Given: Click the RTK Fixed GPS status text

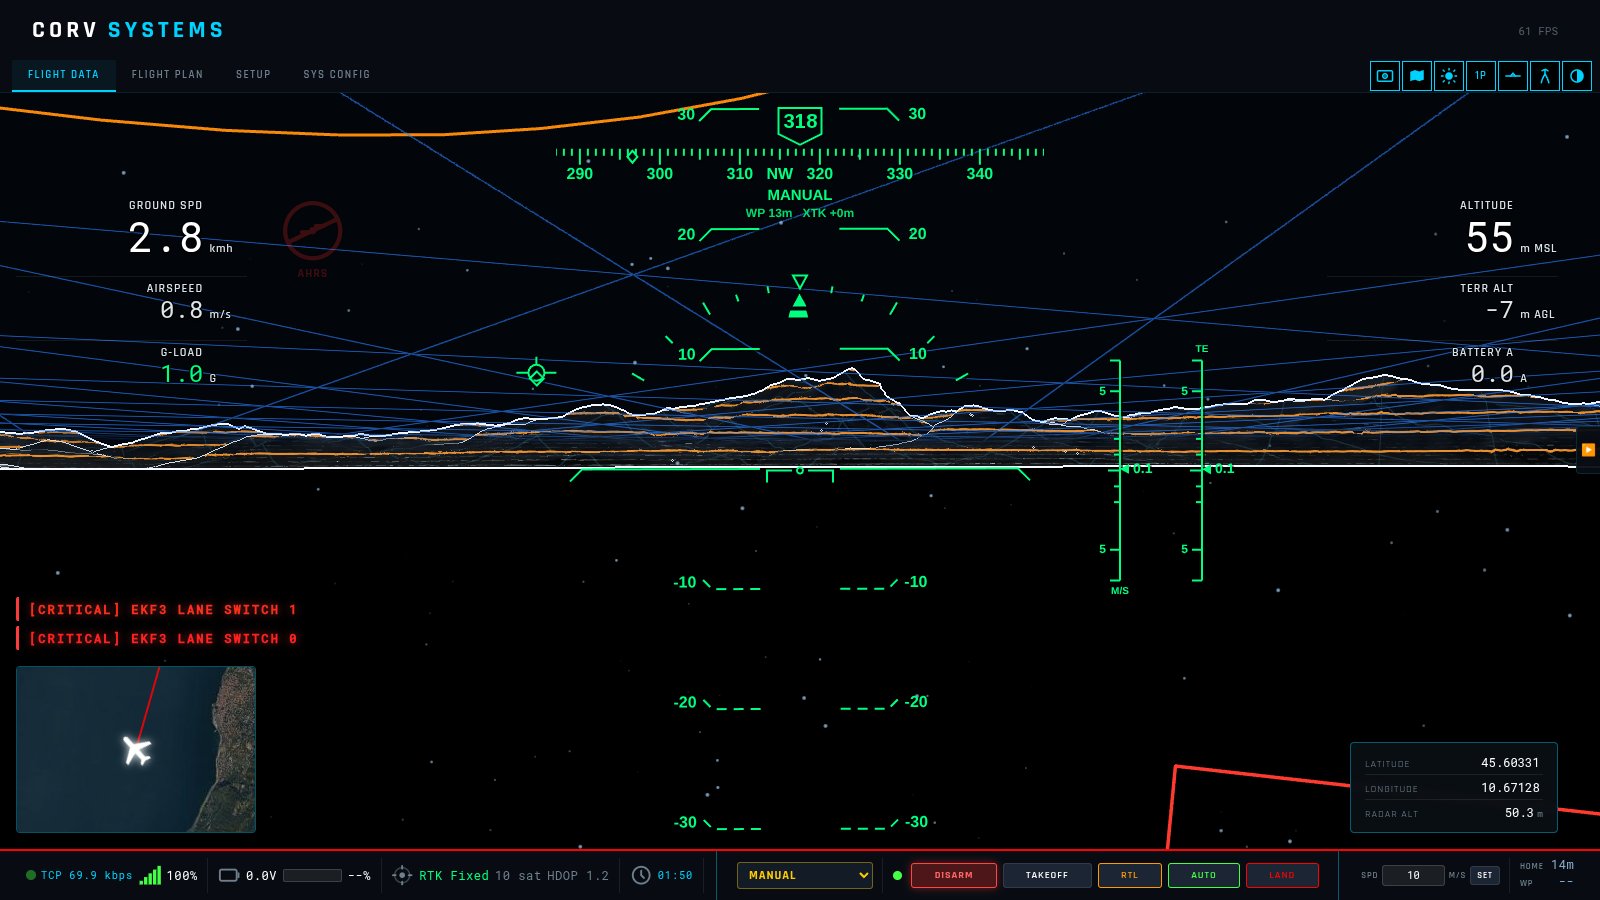Looking at the screenshot, I should pyautogui.click(x=453, y=875).
